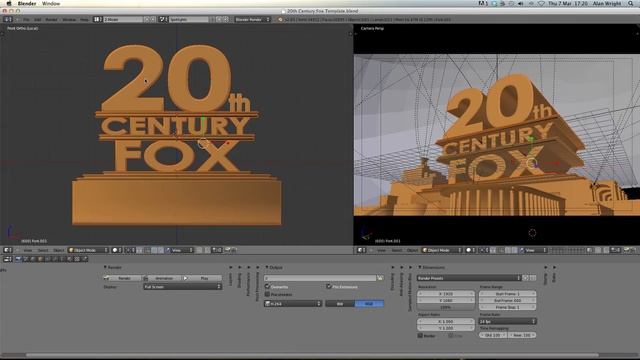Toggle the Placeholders checkbox
This screenshot has width=640, height=360.
point(267,294)
